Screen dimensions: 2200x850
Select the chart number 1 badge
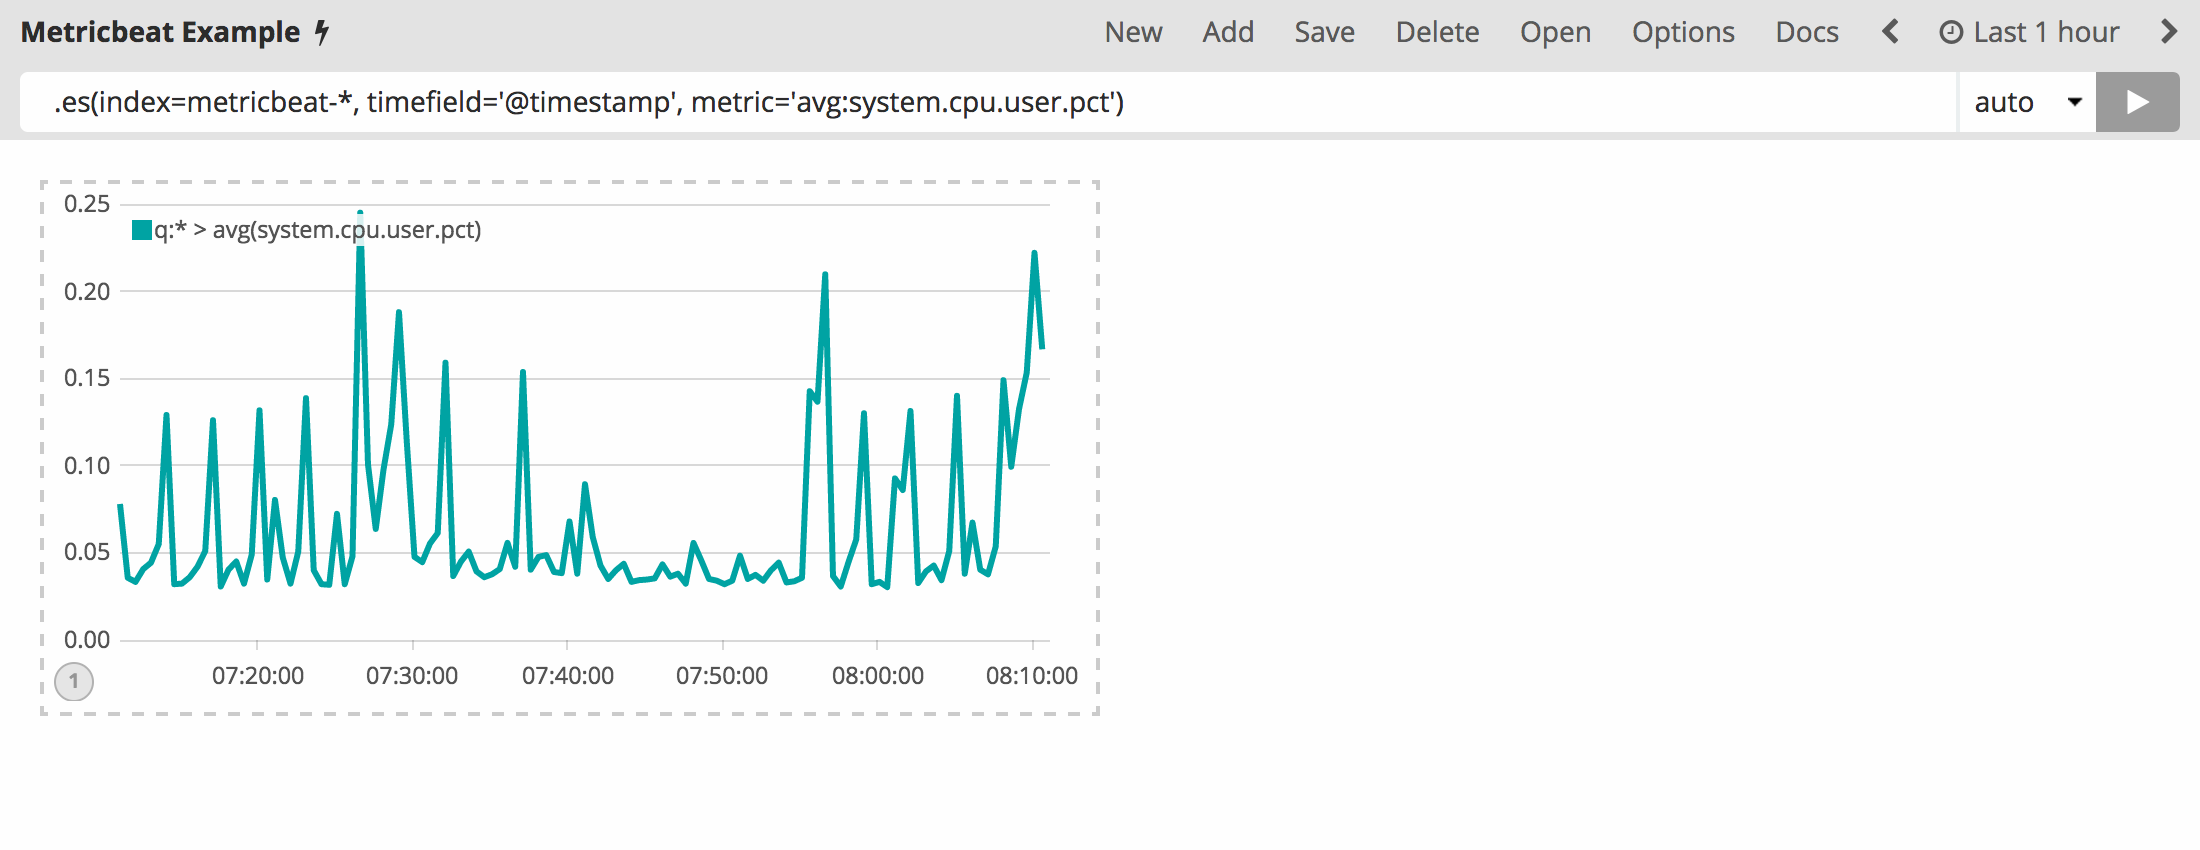pyautogui.click(x=74, y=681)
